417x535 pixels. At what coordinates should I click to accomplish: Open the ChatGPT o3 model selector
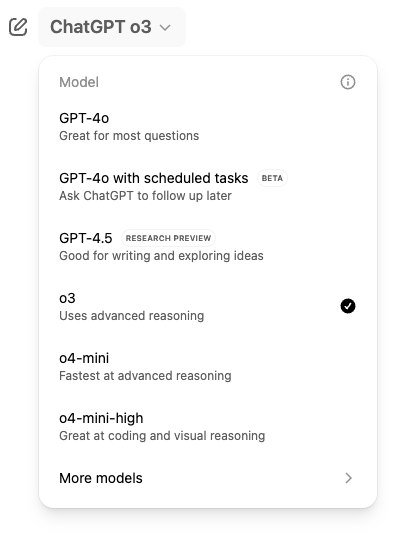[x=112, y=27]
